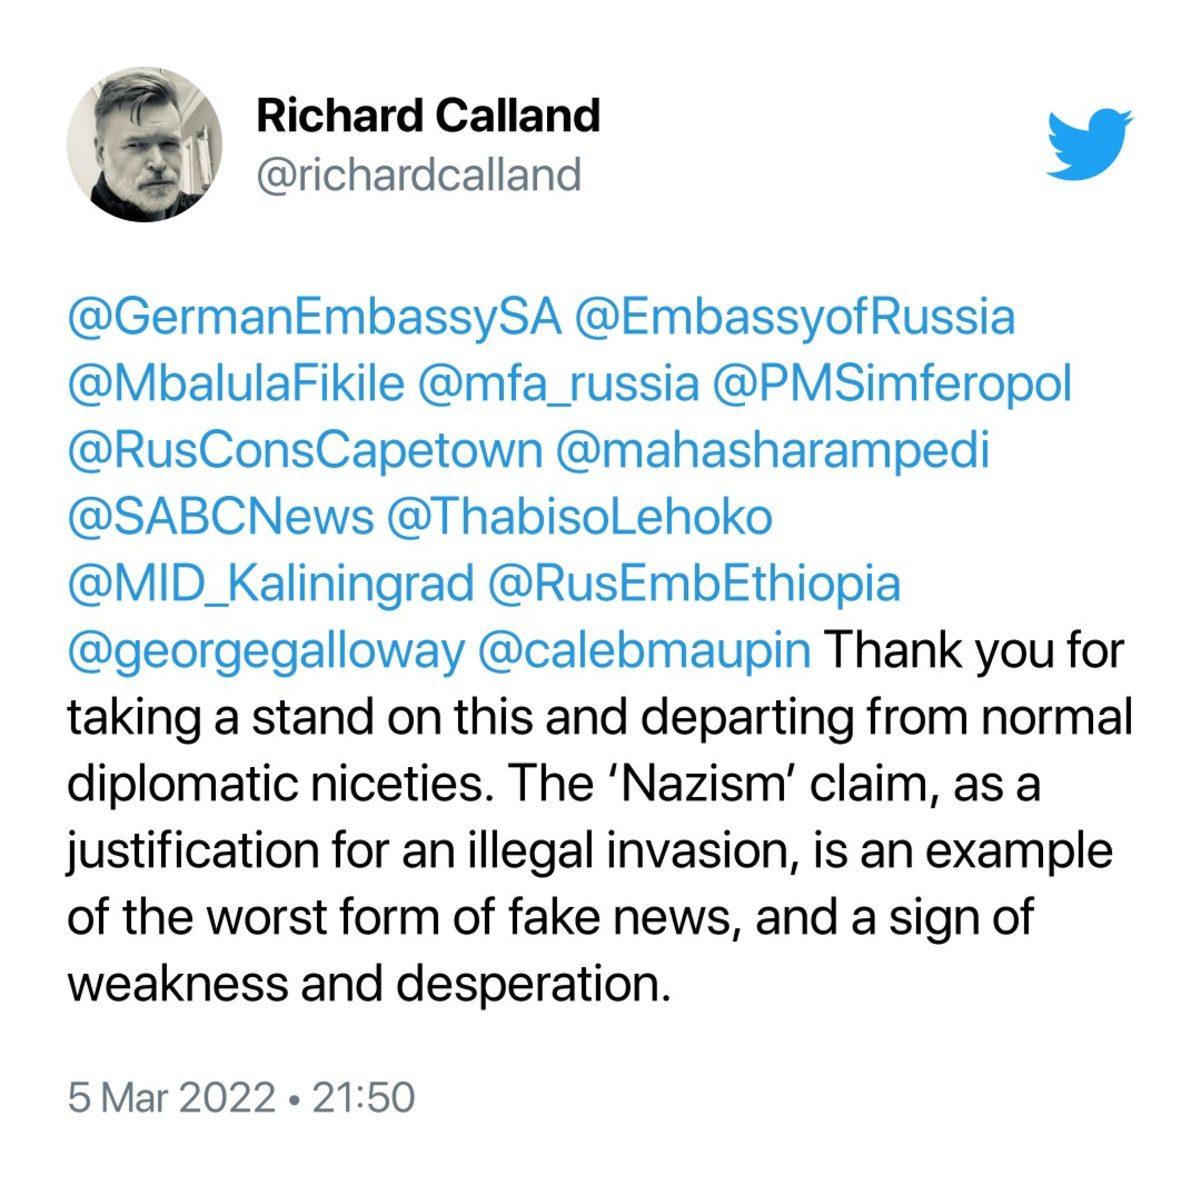Select the @PMSimferopol mention
Screen dimensions: 1200x1185
892,384
